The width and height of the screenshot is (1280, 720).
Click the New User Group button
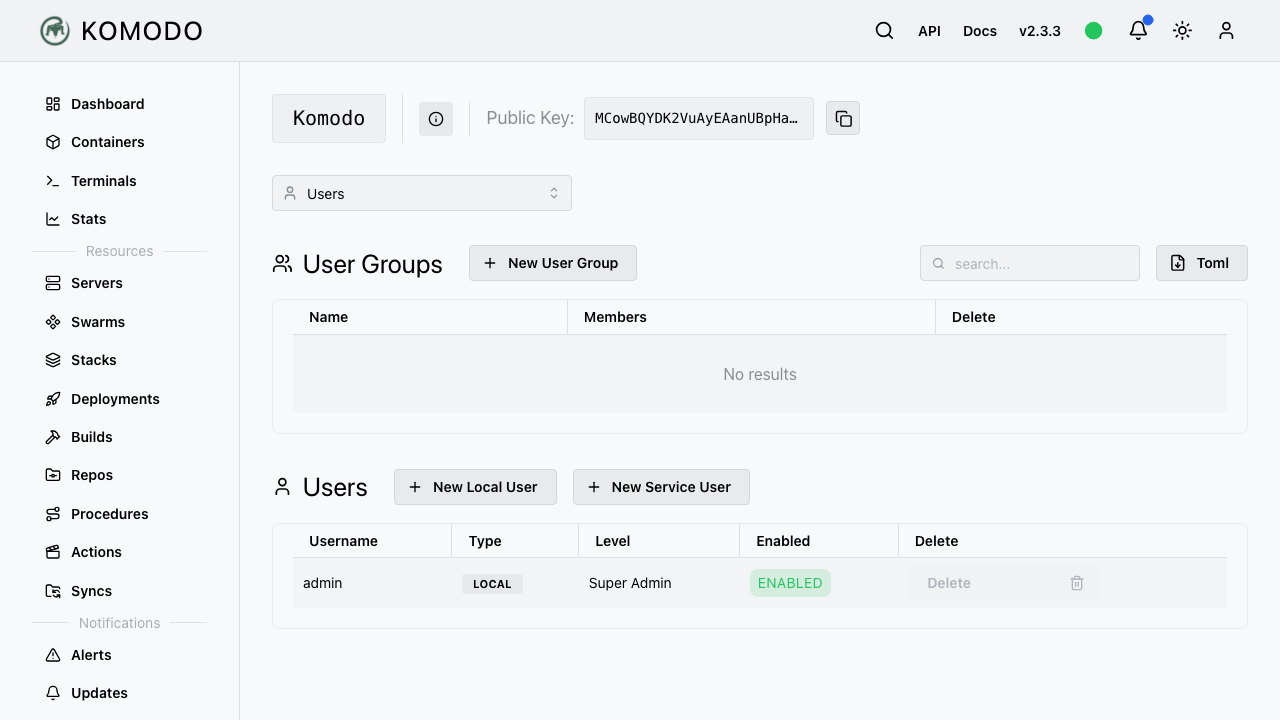tap(553, 263)
